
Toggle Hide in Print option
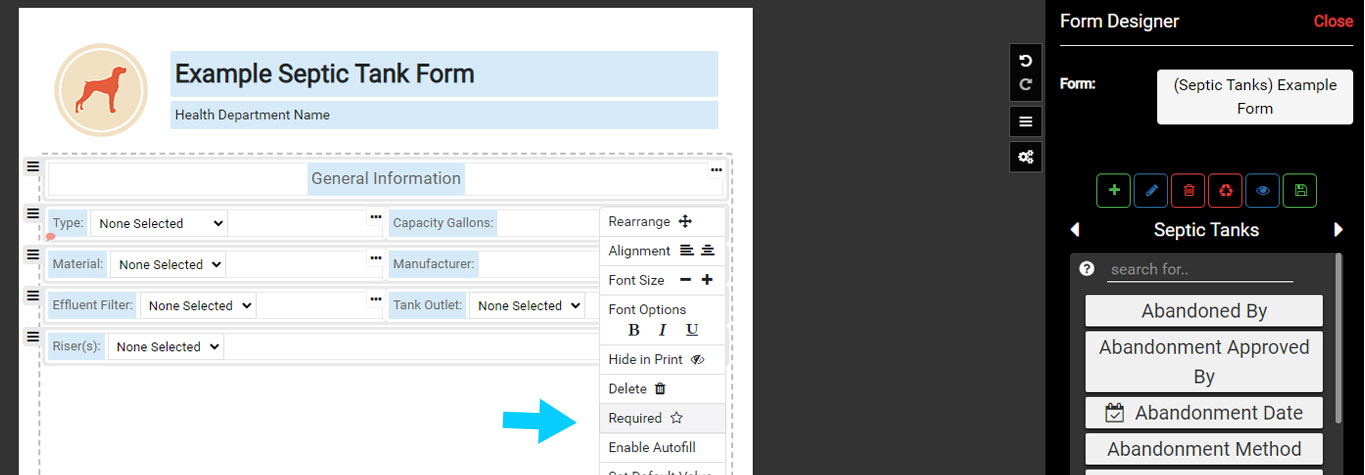[662, 359]
